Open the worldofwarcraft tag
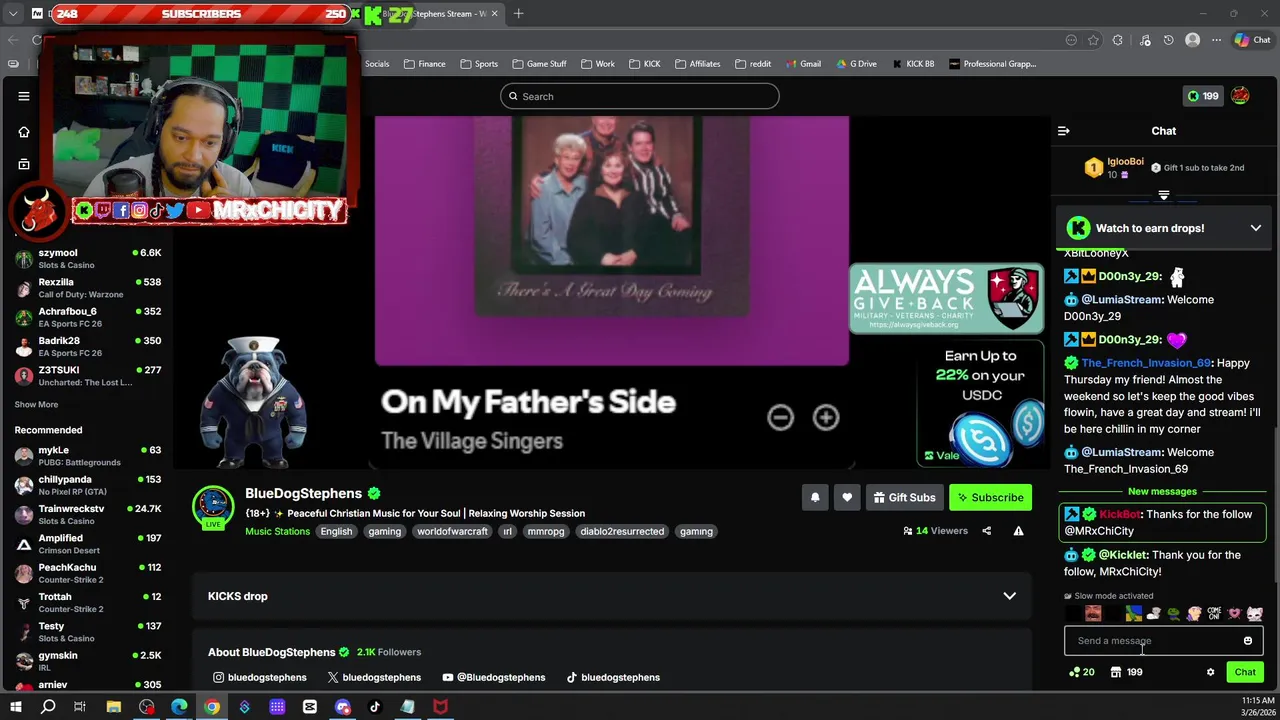The height and width of the screenshot is (720, 1280). pyautogui.click(x=452, y=531)
